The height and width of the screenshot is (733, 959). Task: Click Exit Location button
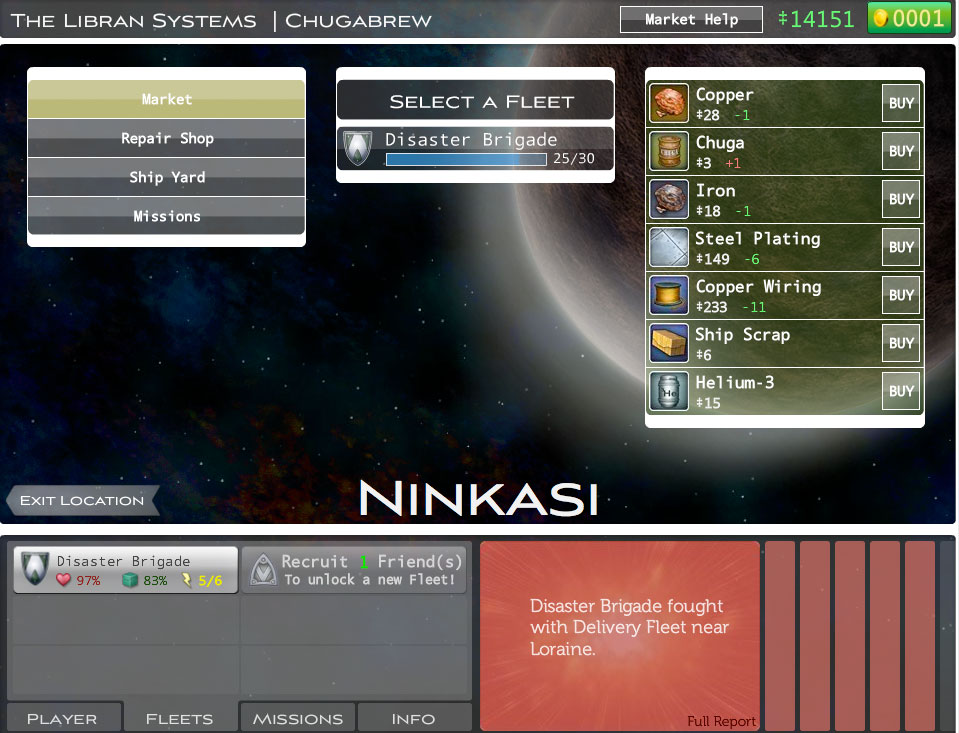point(82,500)
